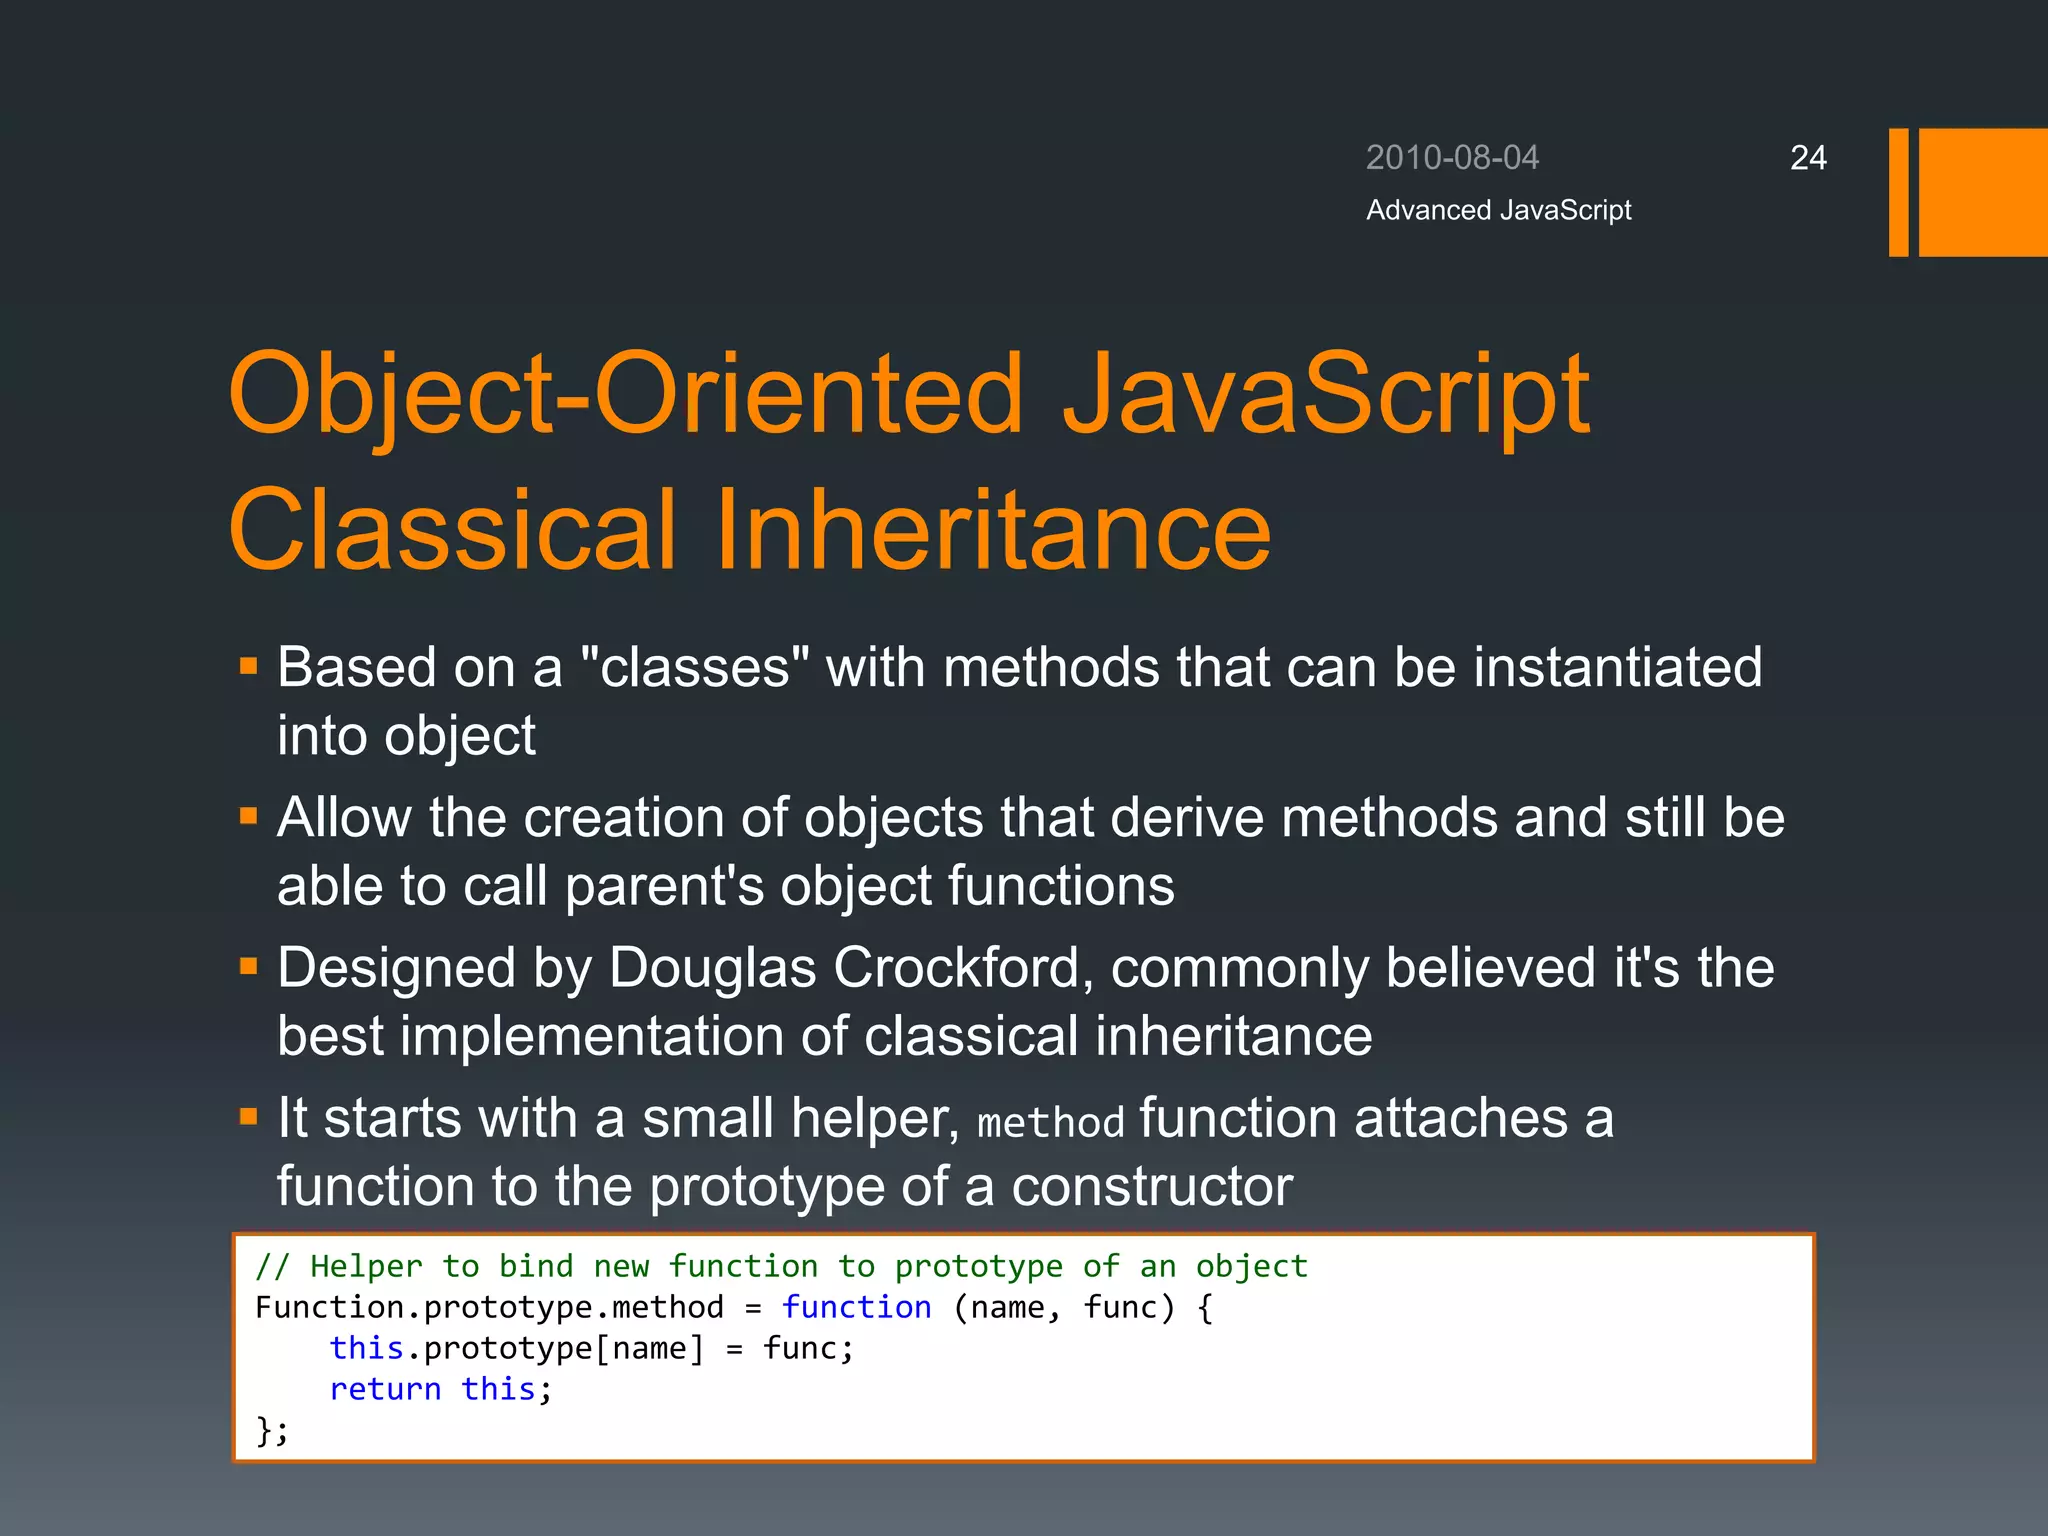Click the 'Classical Inheritance' subtitle line
Screen dimensions: 2048x1536
pos(750,530)
